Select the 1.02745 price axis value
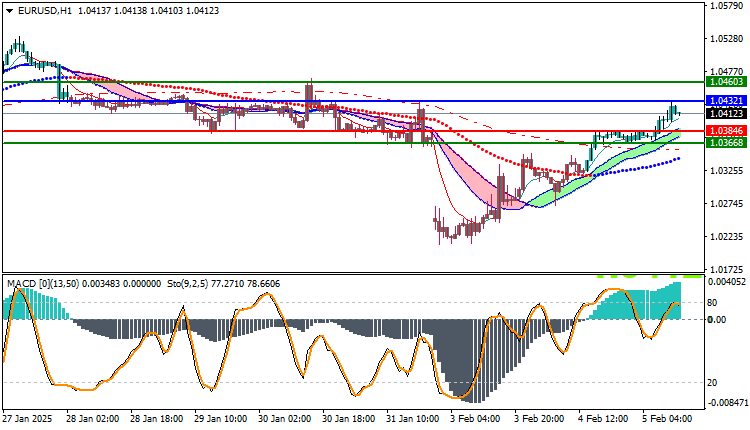 pyautogui.click(x=727, y=204)
